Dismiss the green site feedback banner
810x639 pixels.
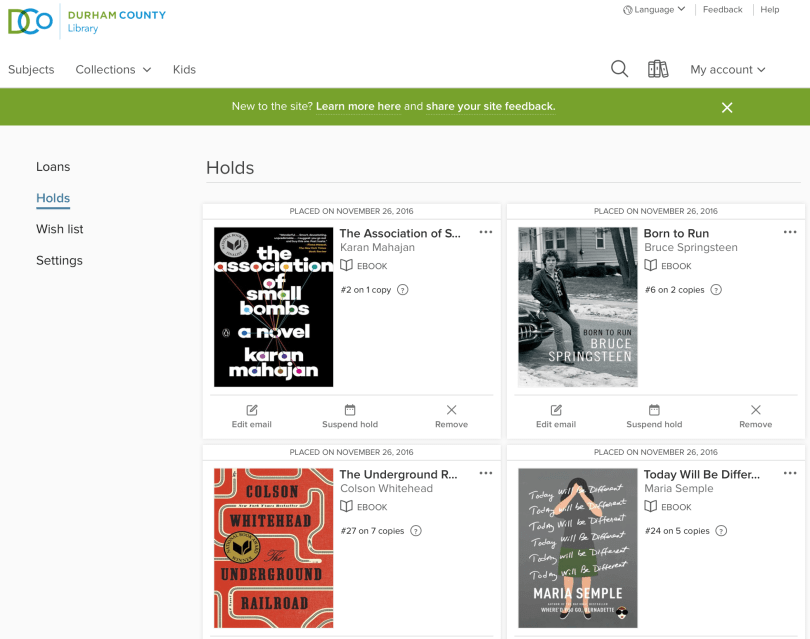727,107
